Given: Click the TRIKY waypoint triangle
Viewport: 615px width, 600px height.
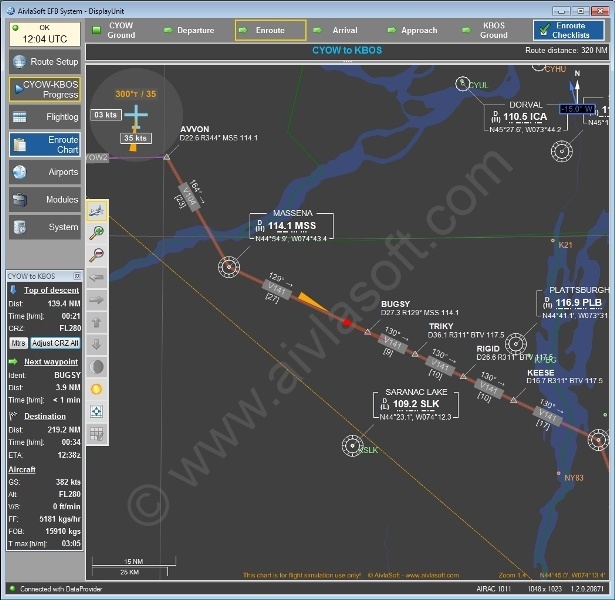Looking at the screenshot, I should 415,354.
